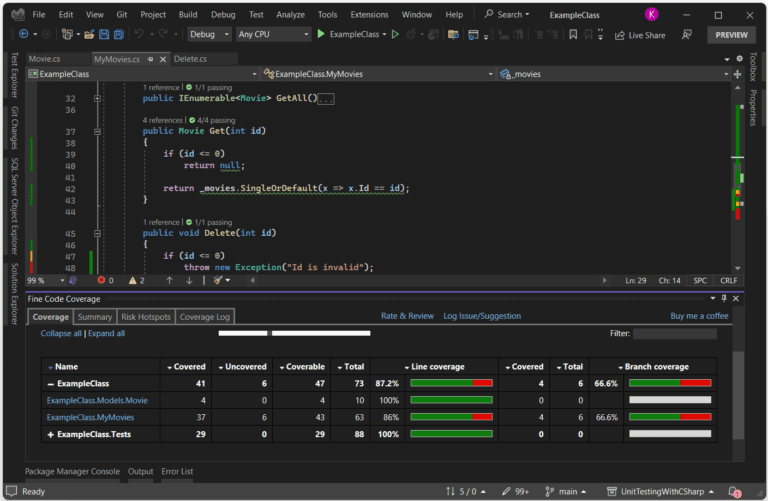
Task: Open editor settings gear icon above Toolbox
Action: (x=739, y=59)
